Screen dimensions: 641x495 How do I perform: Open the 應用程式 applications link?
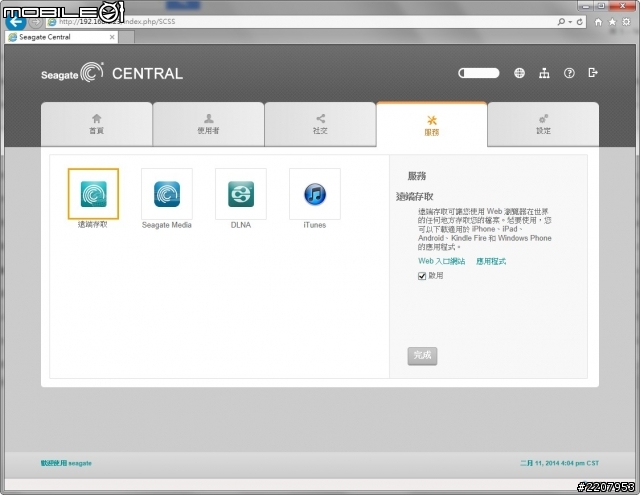point(491,261)
